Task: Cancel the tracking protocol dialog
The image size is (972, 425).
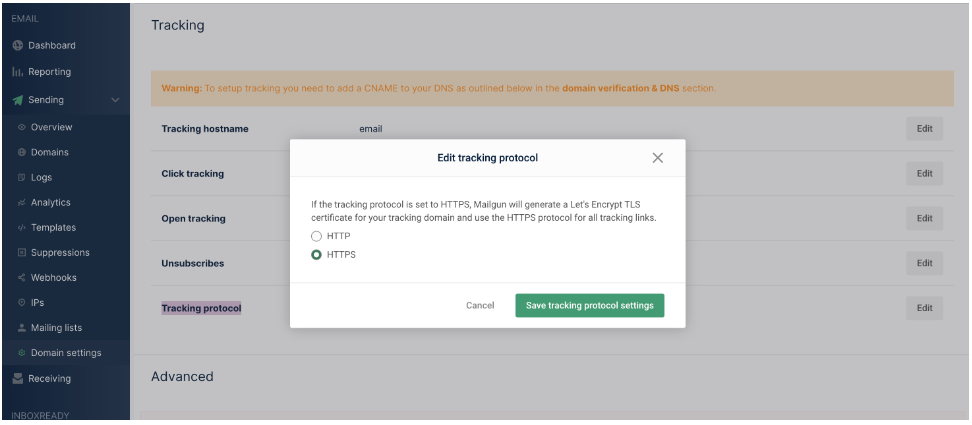Action: [480, 306]
